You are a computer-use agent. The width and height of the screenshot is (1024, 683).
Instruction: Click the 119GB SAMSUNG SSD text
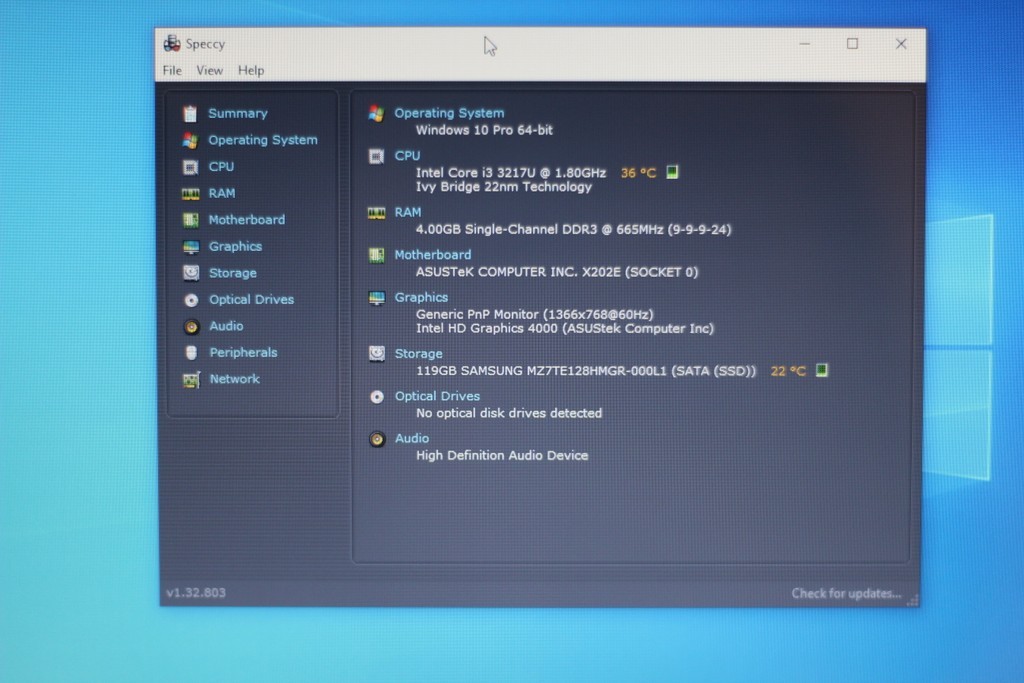click(x=586, y=372)
